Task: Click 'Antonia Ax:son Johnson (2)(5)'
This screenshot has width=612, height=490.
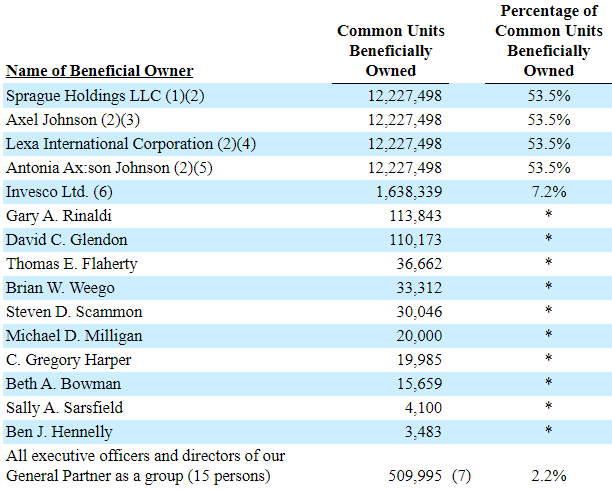Action: coord(109,168)
